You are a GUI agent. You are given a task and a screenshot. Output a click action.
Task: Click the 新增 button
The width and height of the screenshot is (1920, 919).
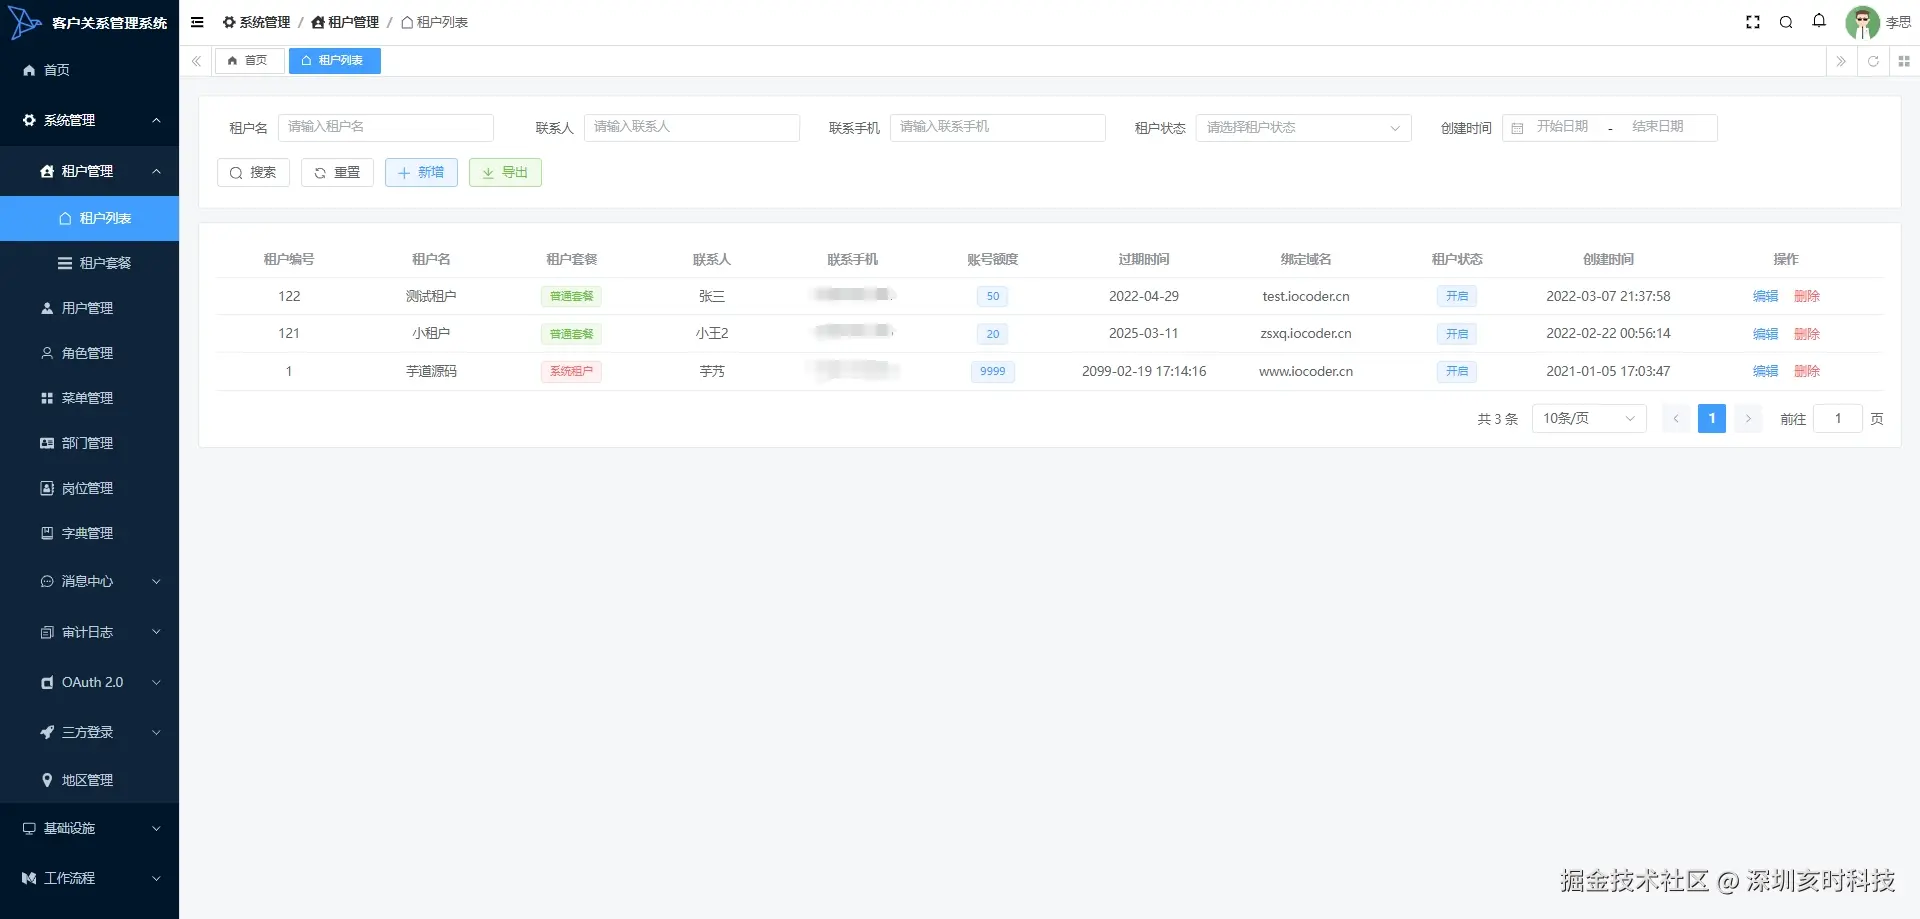pyautogui.click(x=421, y=173)
